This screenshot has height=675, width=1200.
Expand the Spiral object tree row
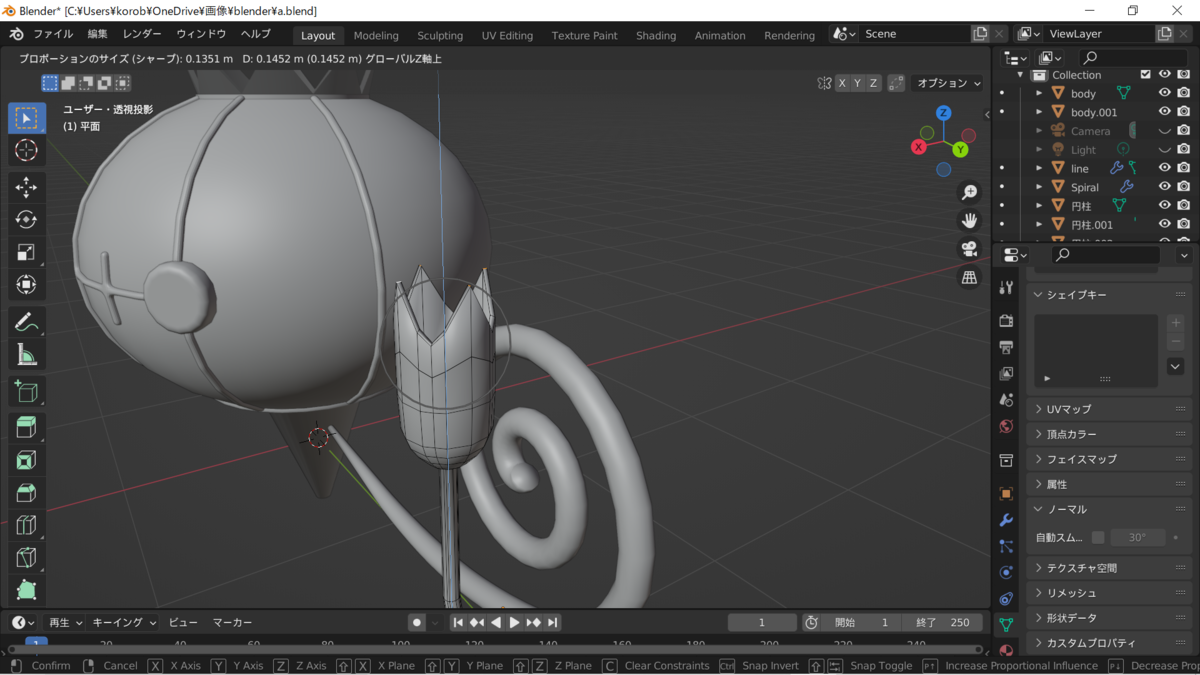pos(1039,187)
